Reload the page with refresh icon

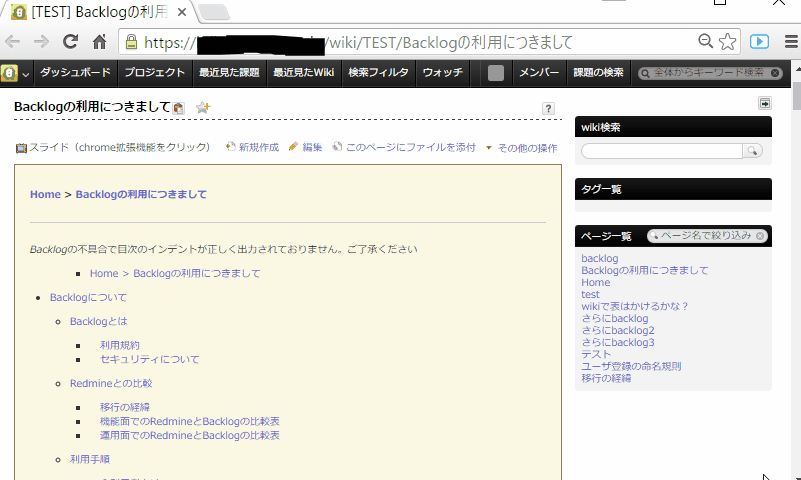(x=70, y=41)
